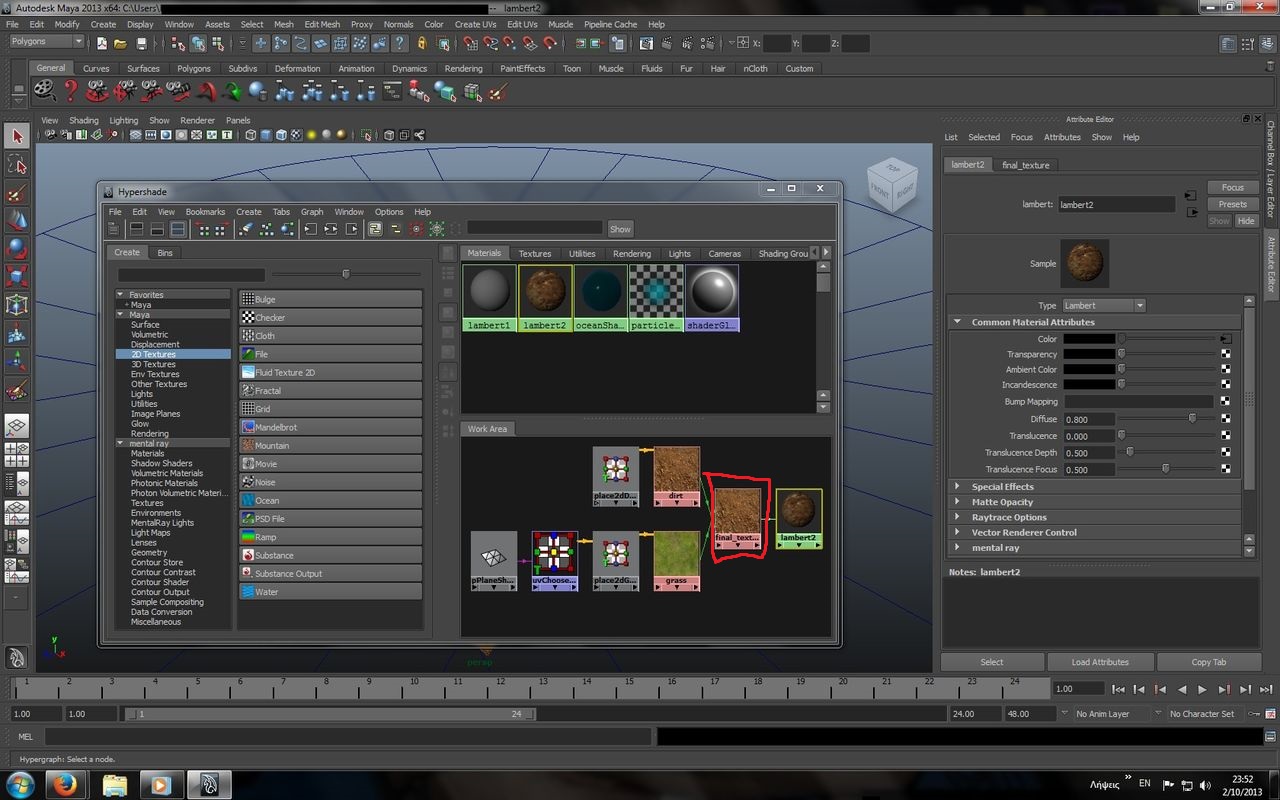Switch to the Textures tab in Hypershade

(535, 254)
